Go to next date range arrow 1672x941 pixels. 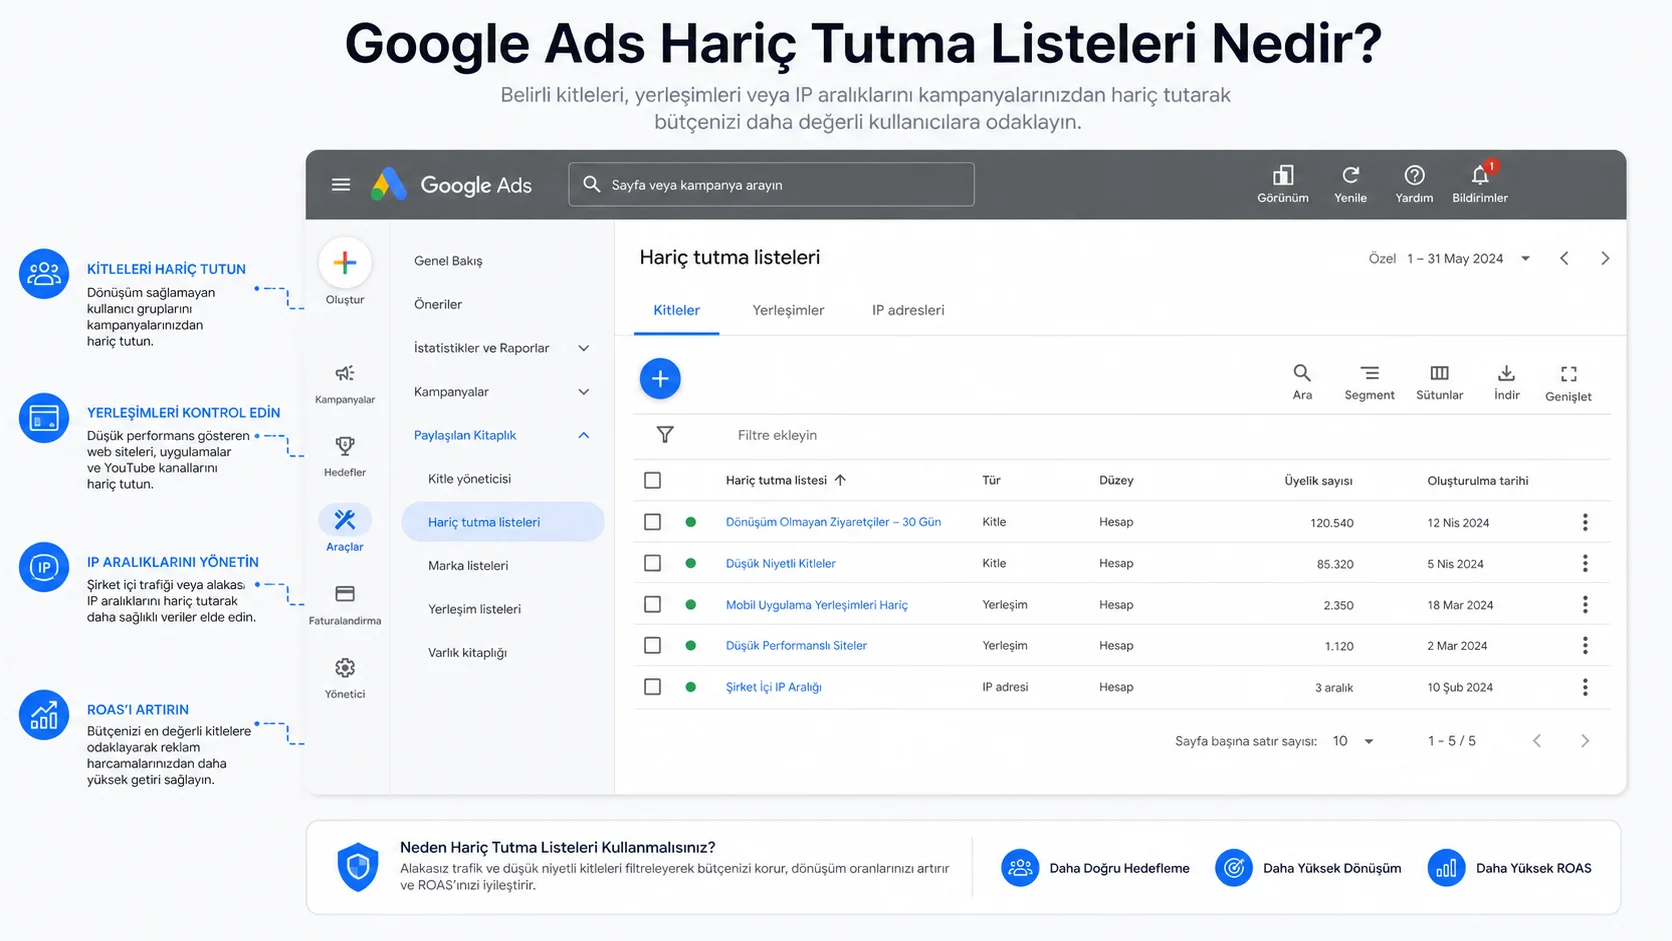tap(1605, 258)
